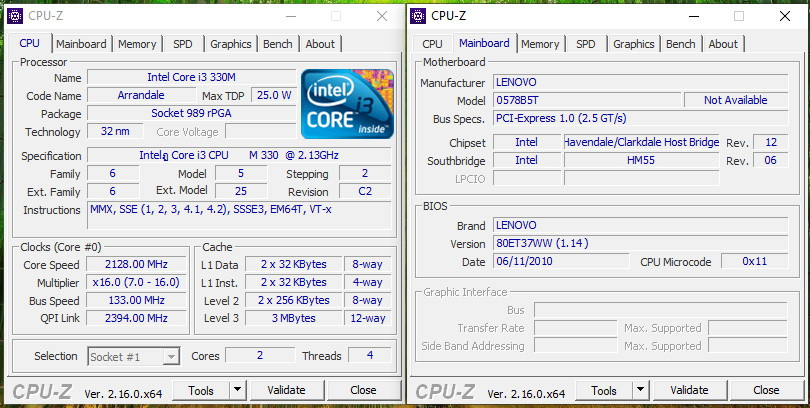
Task: Click the CPU Microcode 0x11 value
Action: point(755,261)
